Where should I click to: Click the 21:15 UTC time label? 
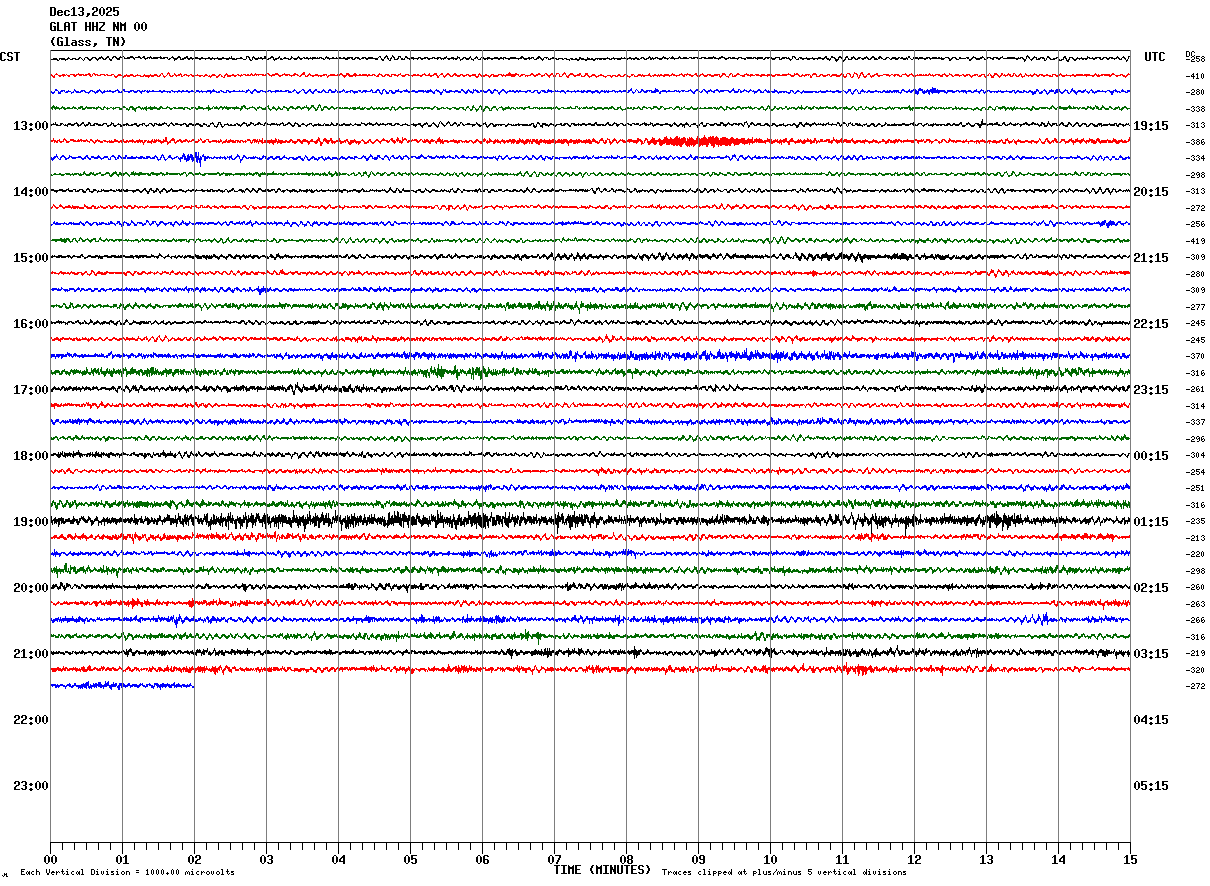(x=1151, y=258)
